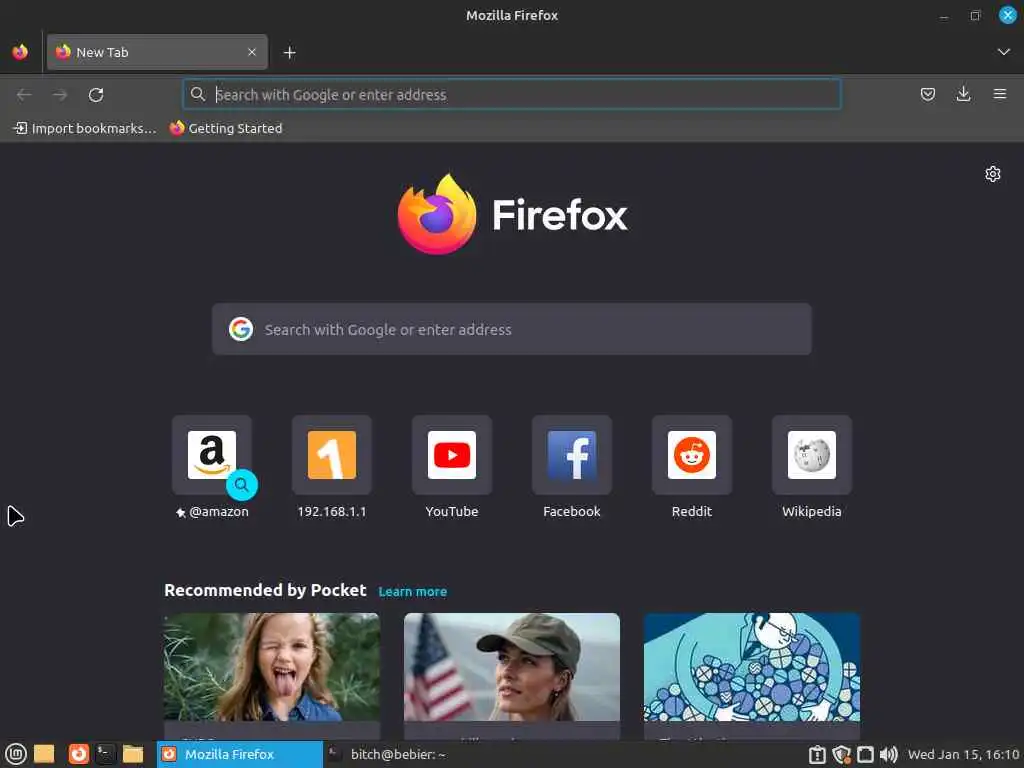Open the shield security tray icon
Image resolution: width=1024 pixels, height=768 pixels.
coord(841,755)
